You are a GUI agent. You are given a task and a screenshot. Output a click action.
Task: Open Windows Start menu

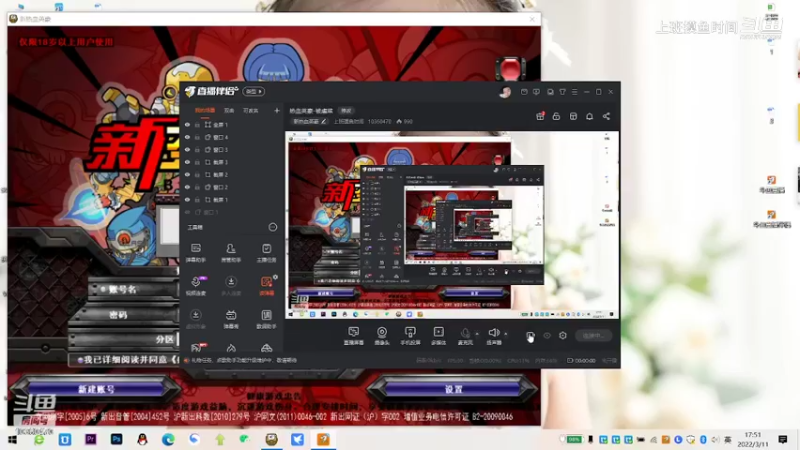[x=12, y=439]
